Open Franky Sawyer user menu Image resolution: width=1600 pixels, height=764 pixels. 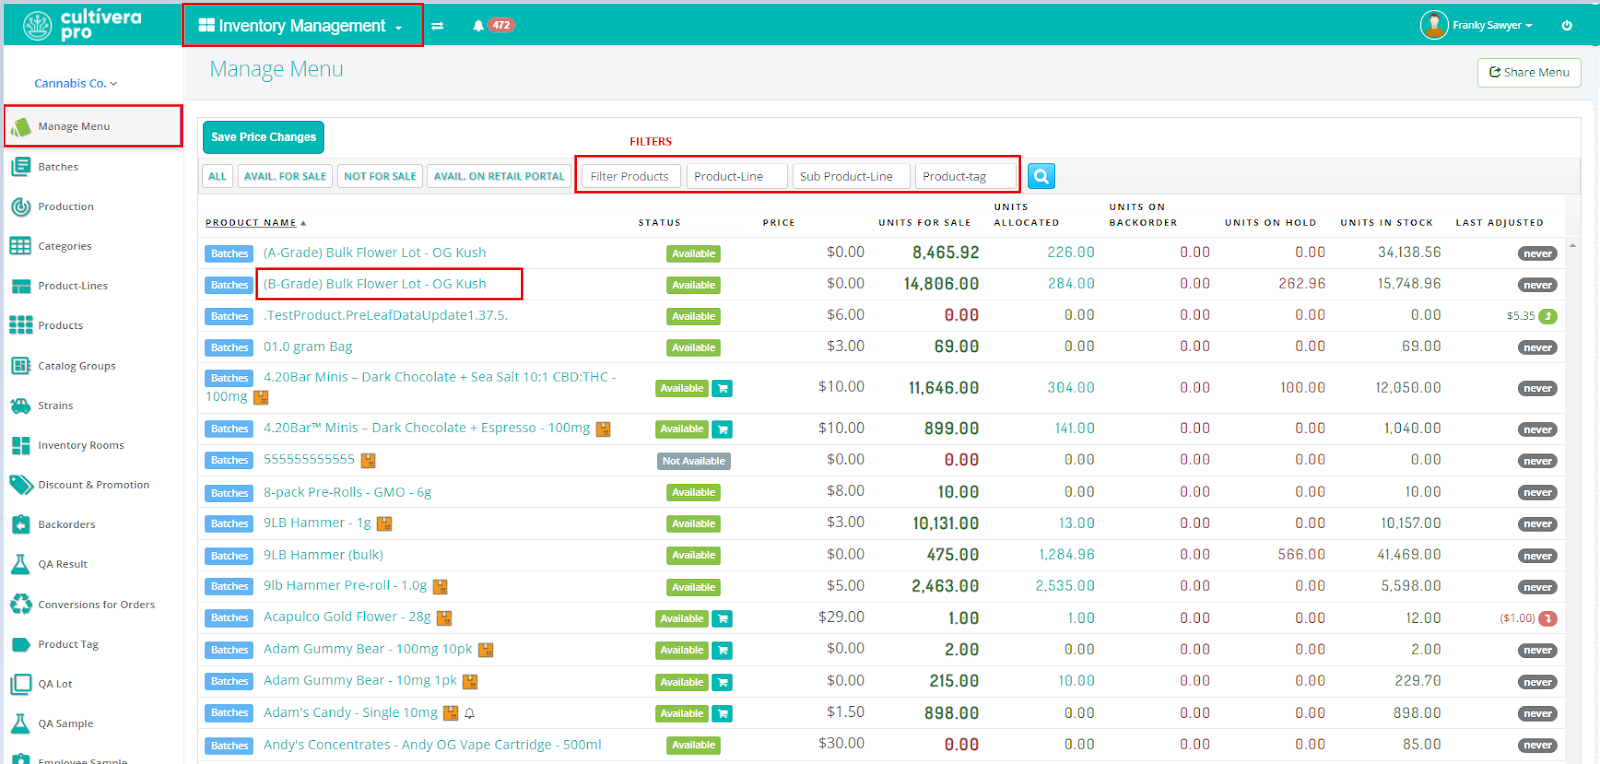point(1490,25)
